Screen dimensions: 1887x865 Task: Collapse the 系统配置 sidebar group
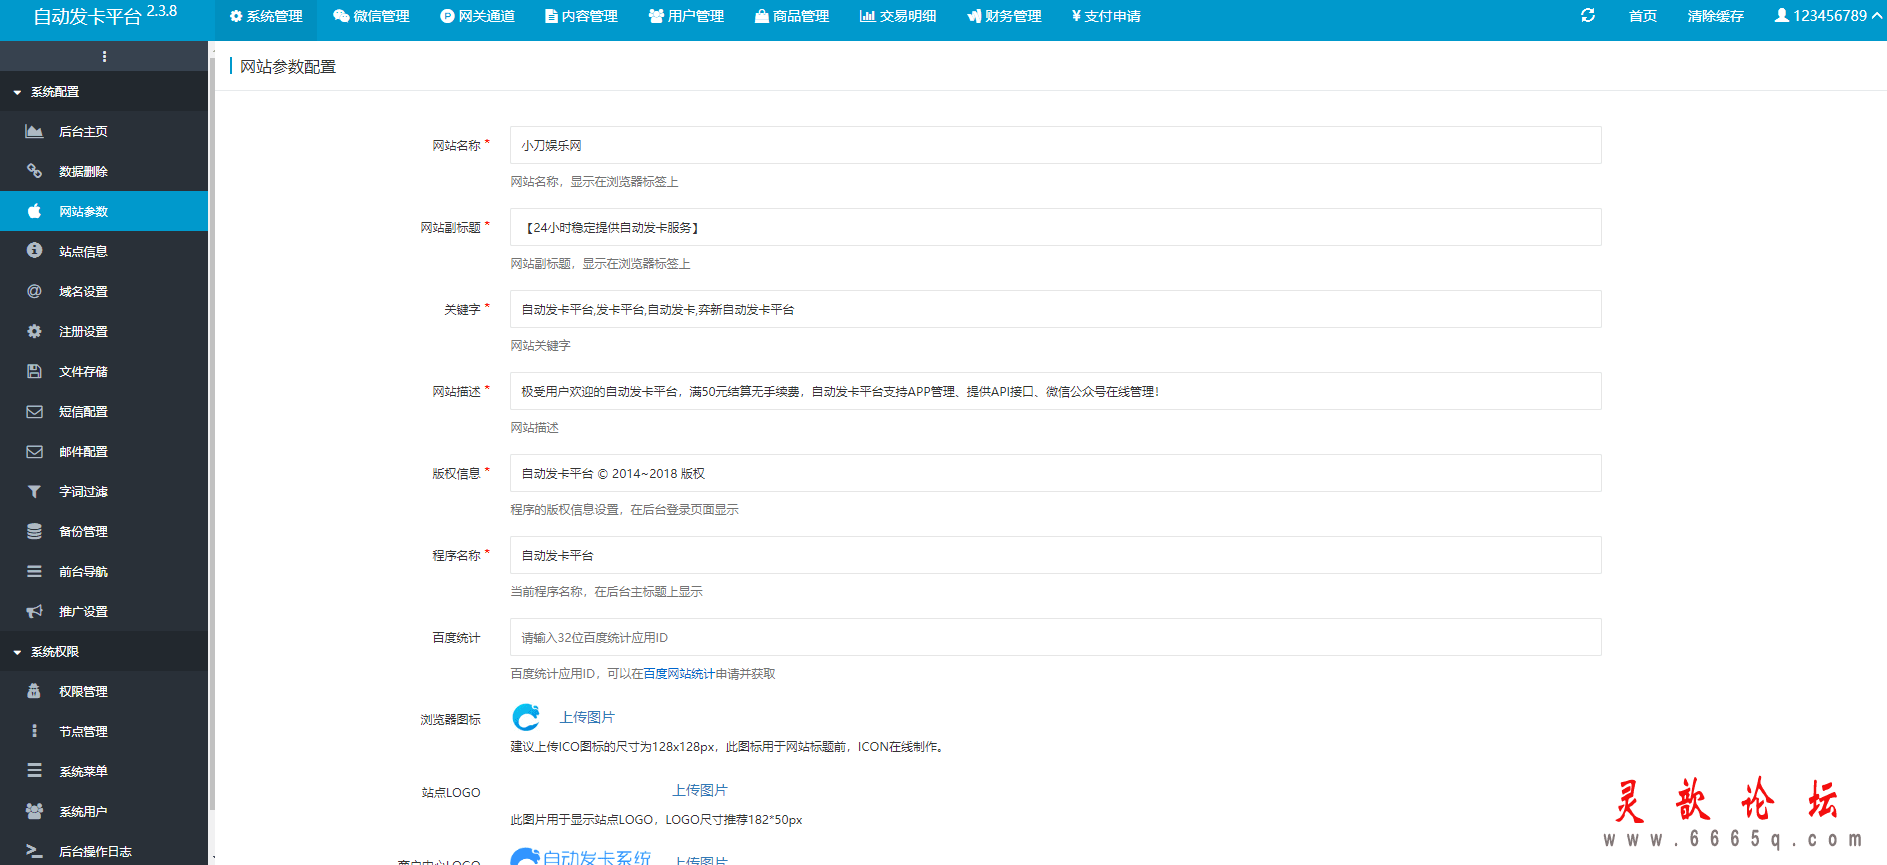104,91
